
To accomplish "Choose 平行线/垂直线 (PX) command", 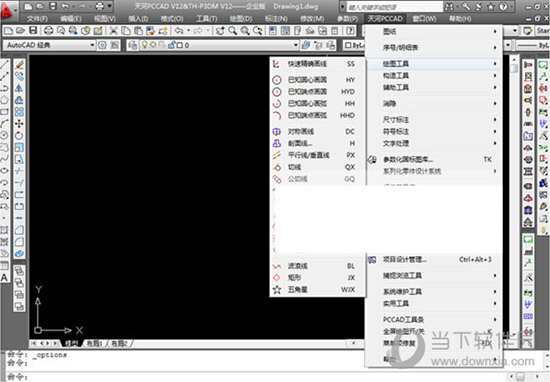I will pyautogui.click(x=317, y=155).
